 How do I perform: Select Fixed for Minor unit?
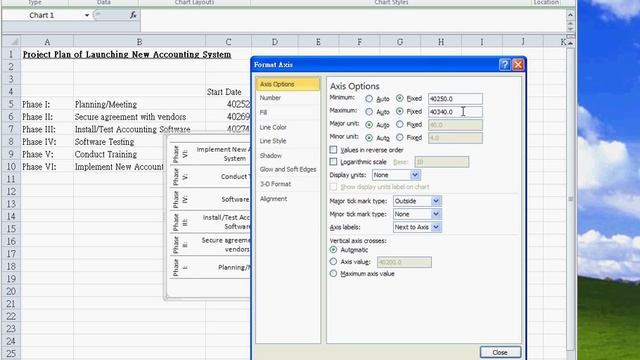pyautogui.click(x=400, y=138)
